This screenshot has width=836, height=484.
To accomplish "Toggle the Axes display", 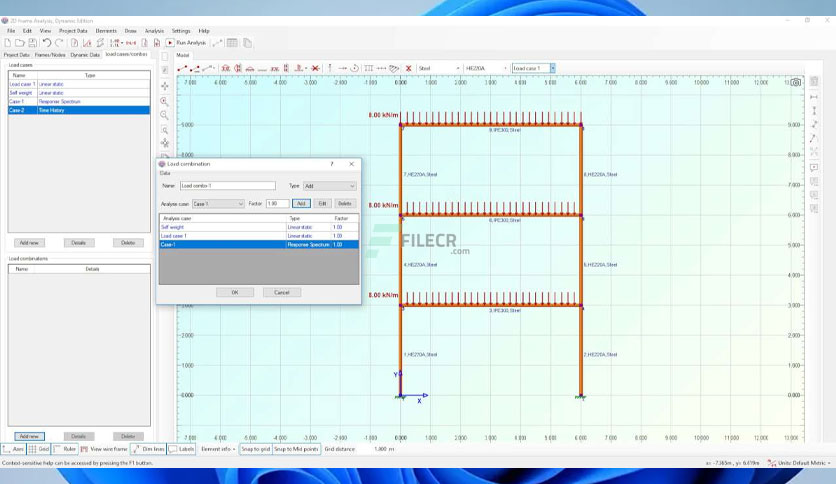I will point(13,449).
